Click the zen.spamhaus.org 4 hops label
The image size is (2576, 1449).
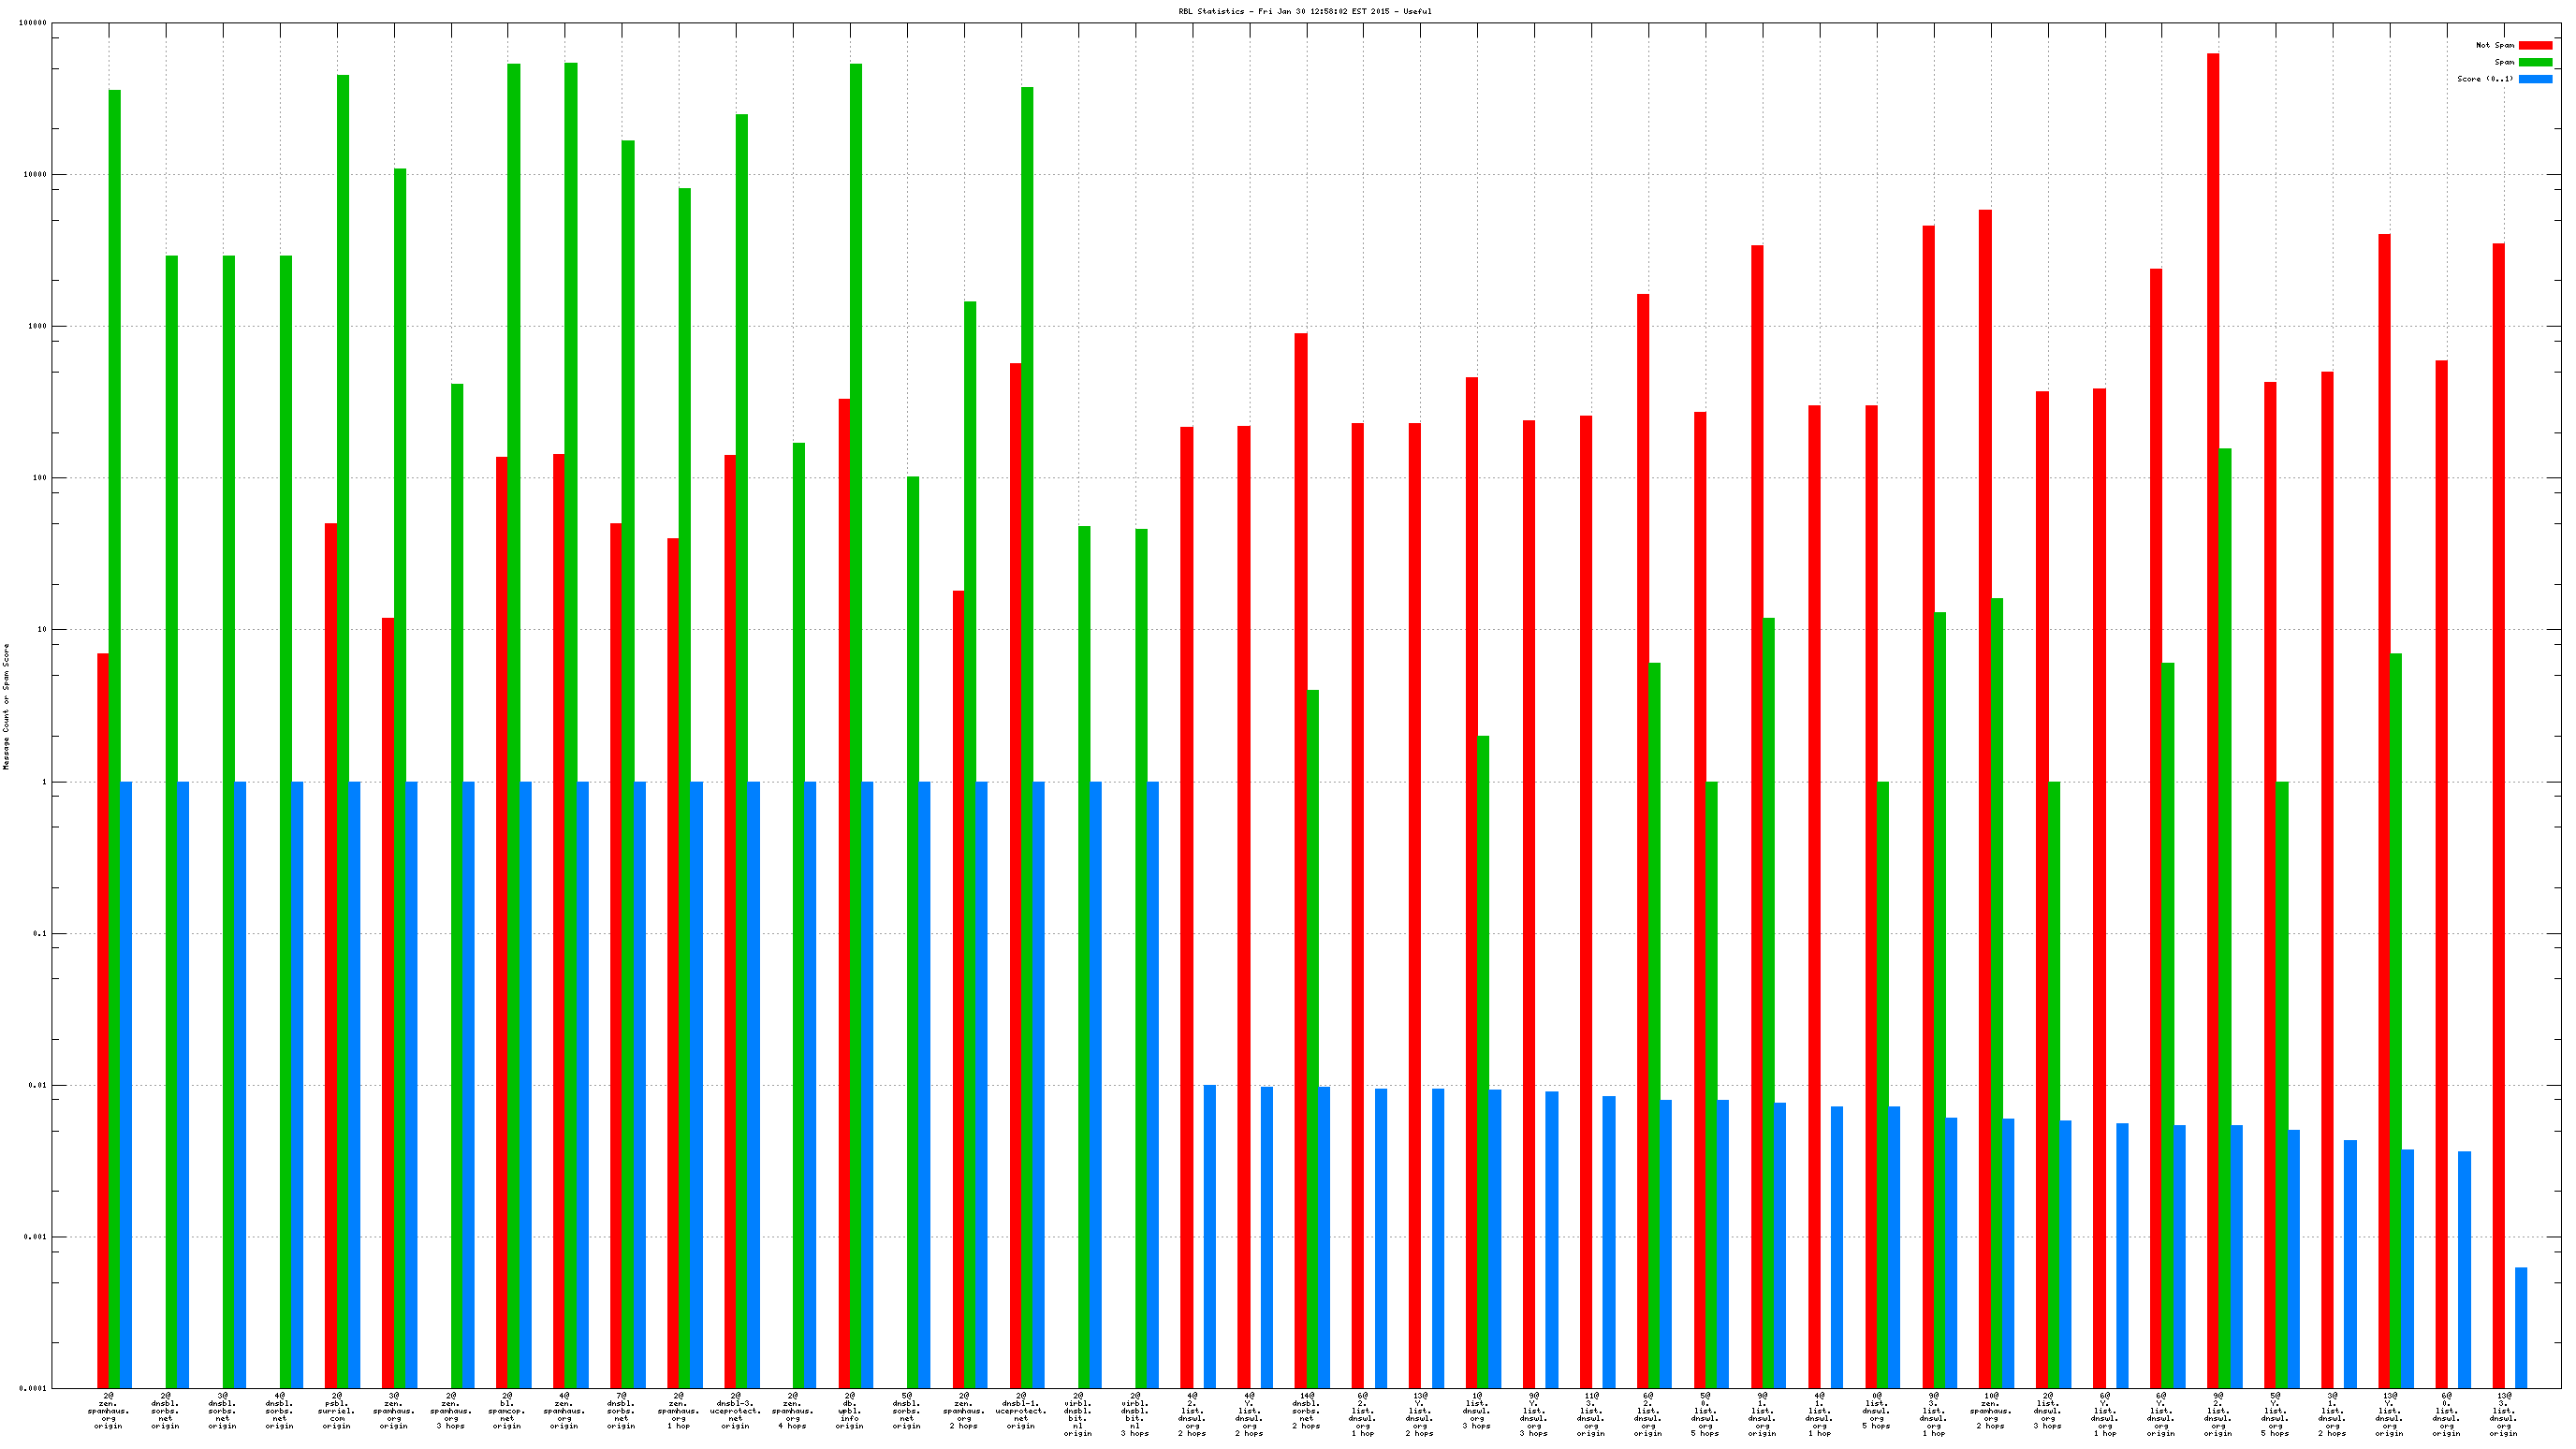click(793, 1410)
